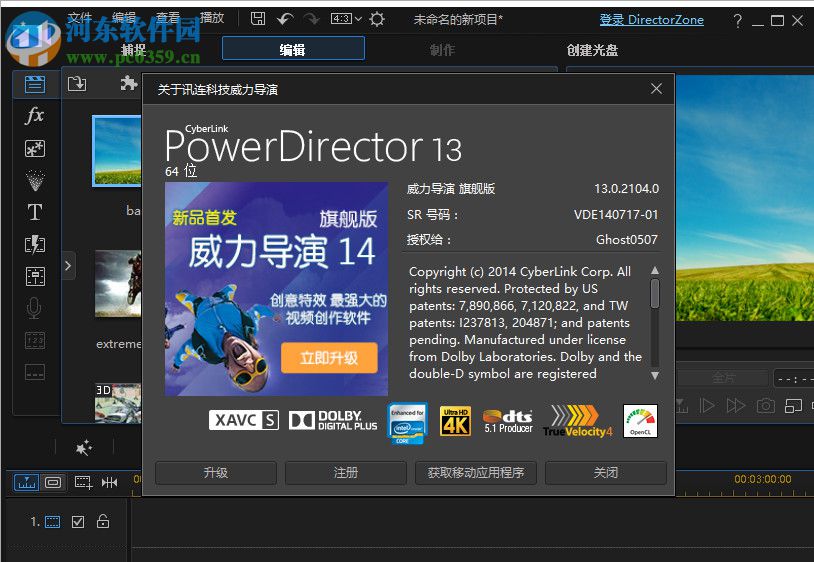Screen dimensions: 814x562
Task: Switch to the 制作 module tab
Action: [x=442, y=50]
